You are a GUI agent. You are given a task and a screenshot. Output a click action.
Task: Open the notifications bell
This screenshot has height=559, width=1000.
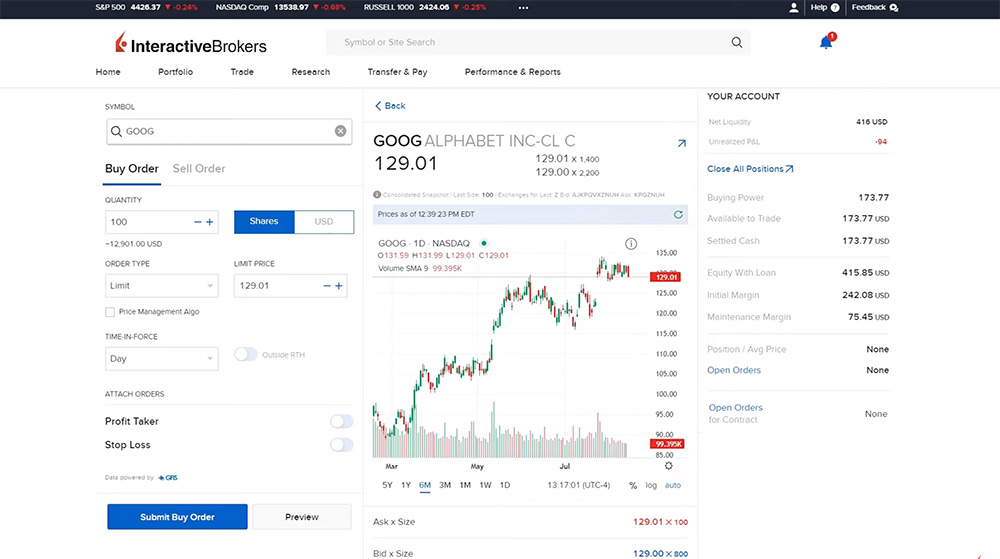pos(827,42)
